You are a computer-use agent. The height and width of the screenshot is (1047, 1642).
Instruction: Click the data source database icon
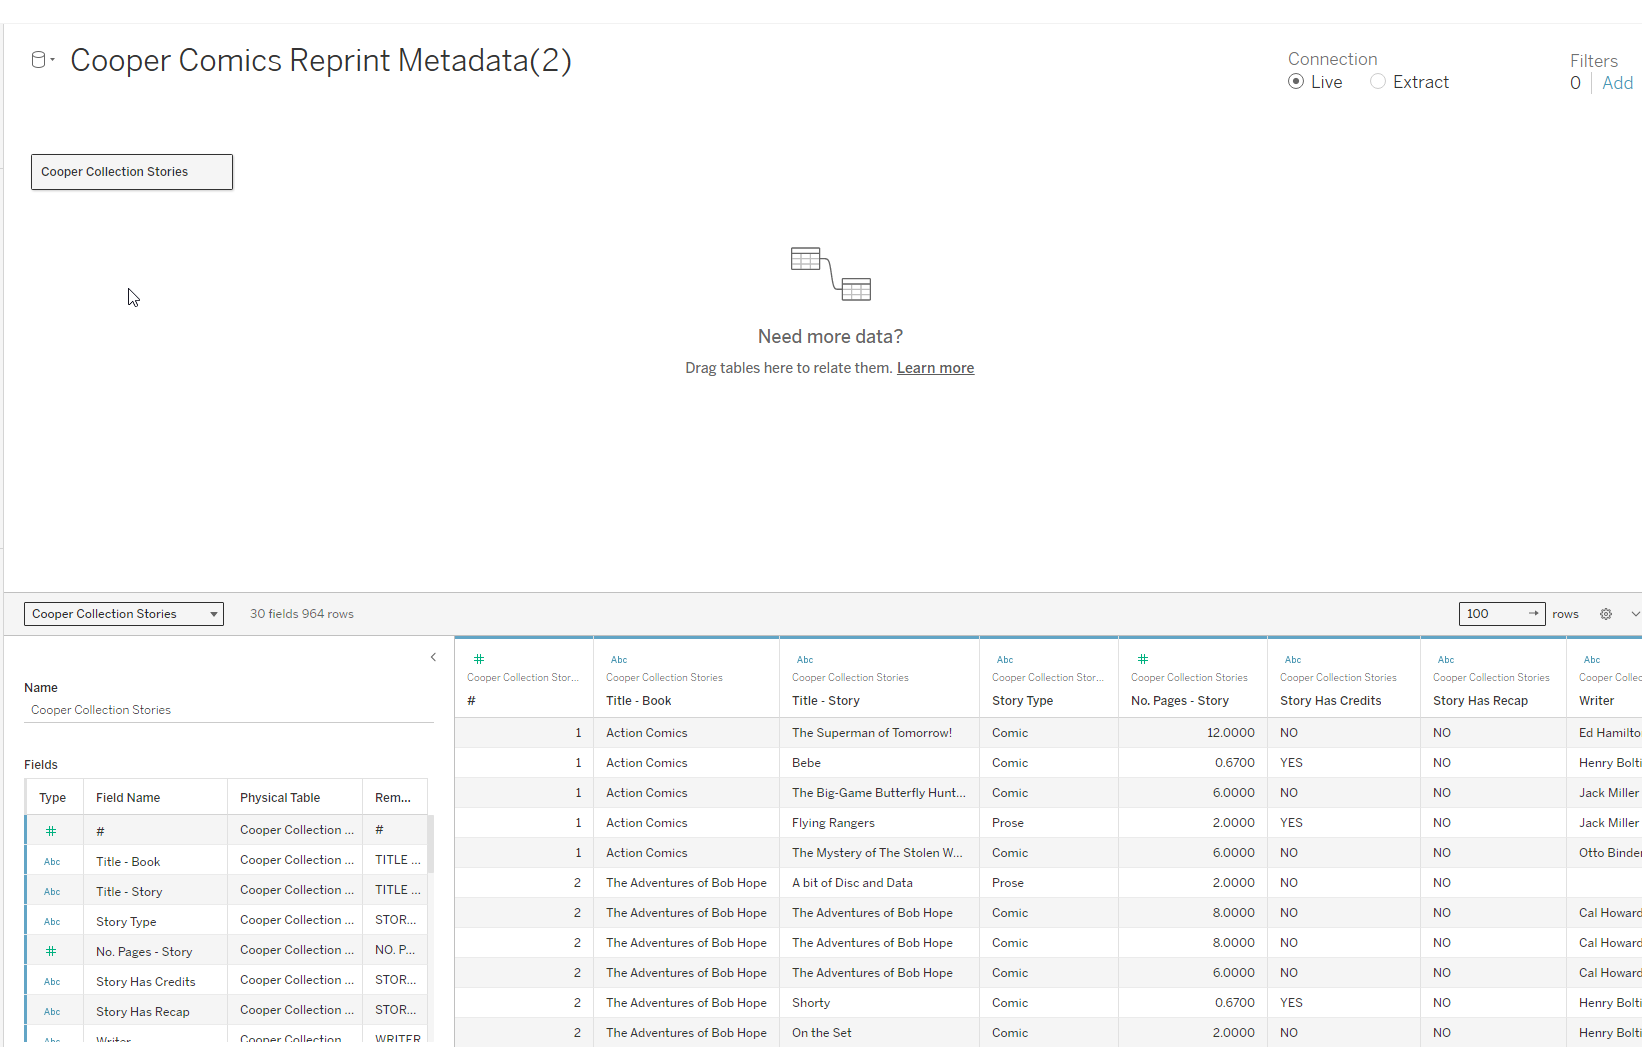click(x=38, y=60)
